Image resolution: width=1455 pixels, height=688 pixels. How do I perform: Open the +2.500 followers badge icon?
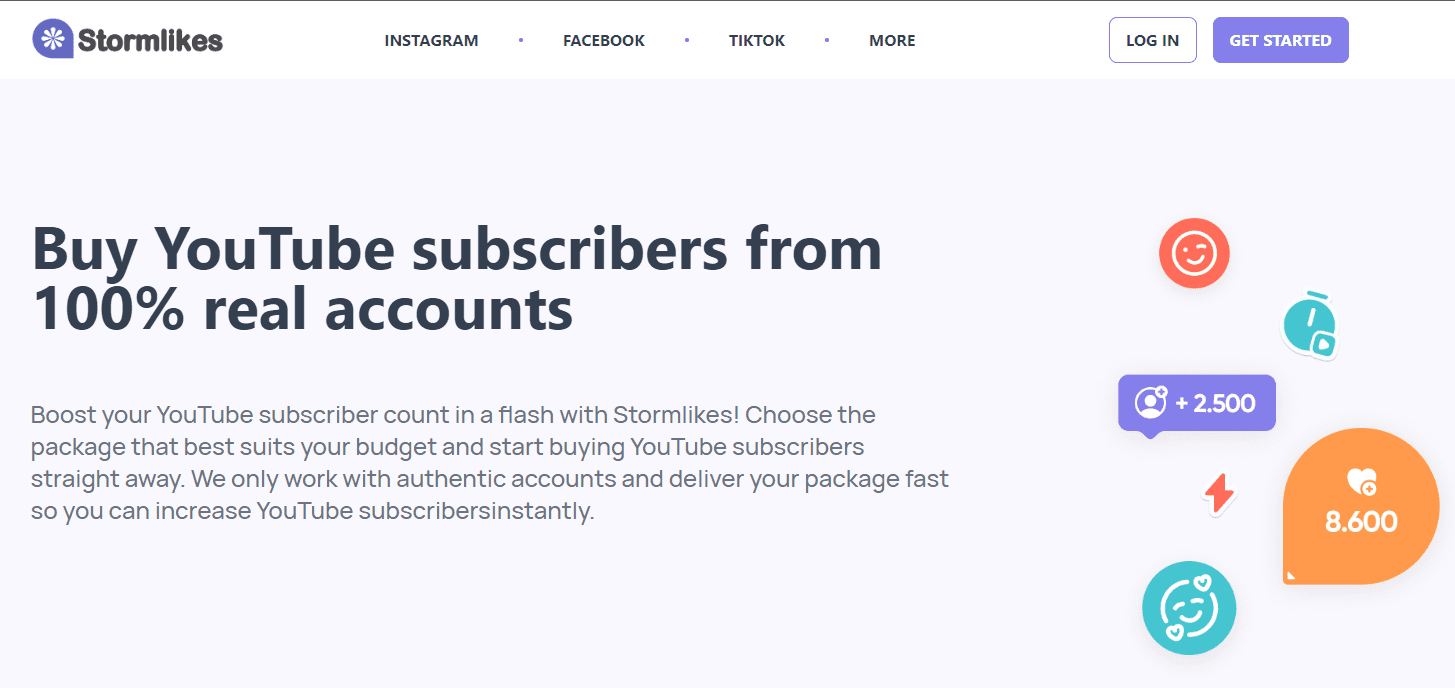[1196, 402]
